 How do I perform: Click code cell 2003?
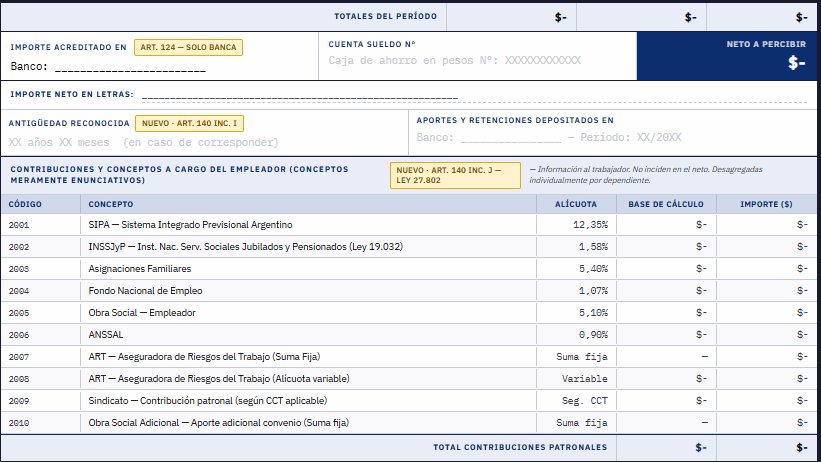coord(19,269)
